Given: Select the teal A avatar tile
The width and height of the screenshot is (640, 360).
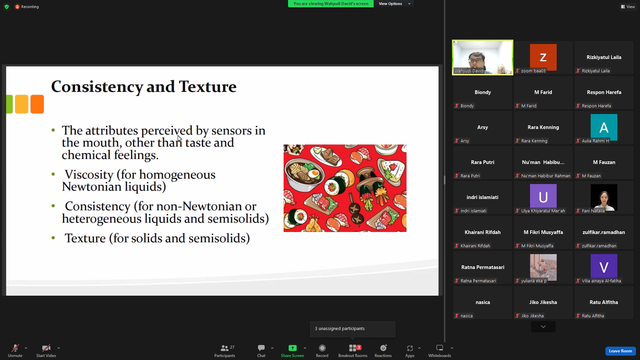Looking at the screenshot, I should click(604, 127).
